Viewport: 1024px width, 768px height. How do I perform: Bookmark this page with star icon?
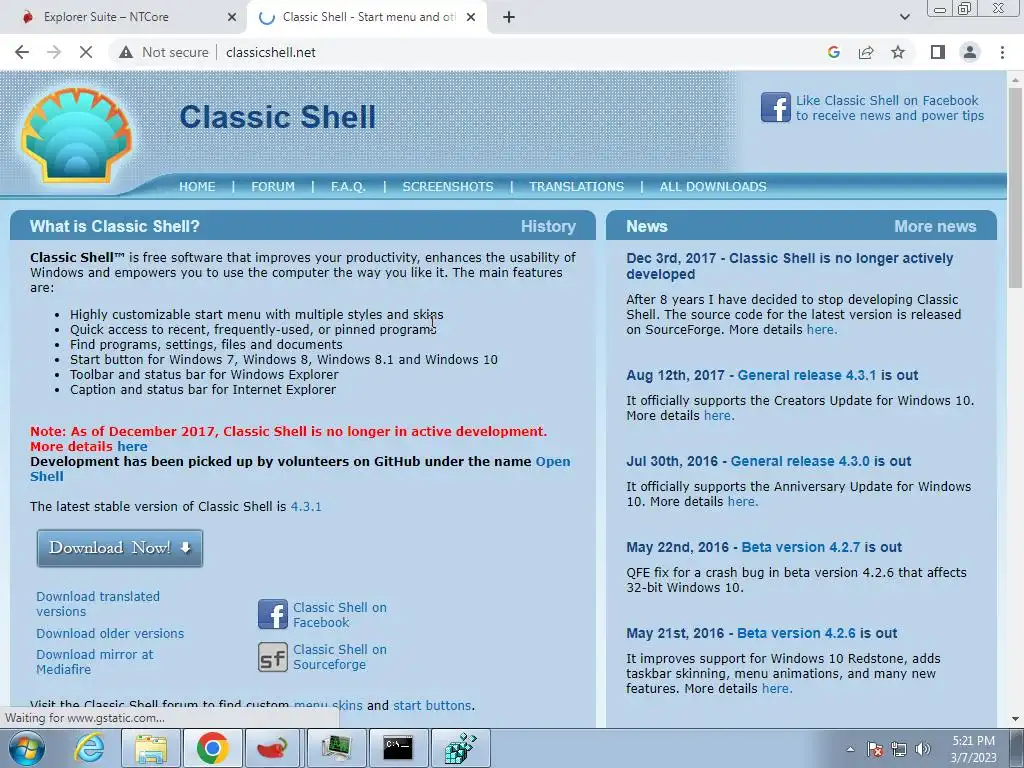[x=898, y=52]
